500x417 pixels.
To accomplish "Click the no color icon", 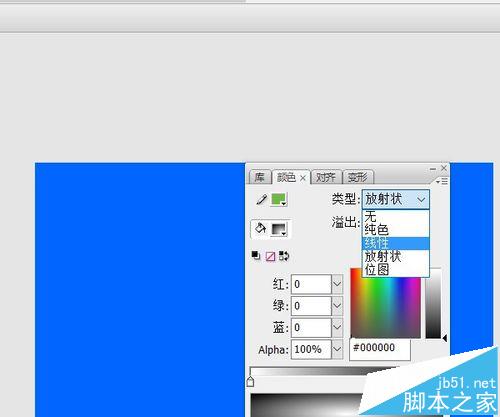I will [x=270, y=256].
